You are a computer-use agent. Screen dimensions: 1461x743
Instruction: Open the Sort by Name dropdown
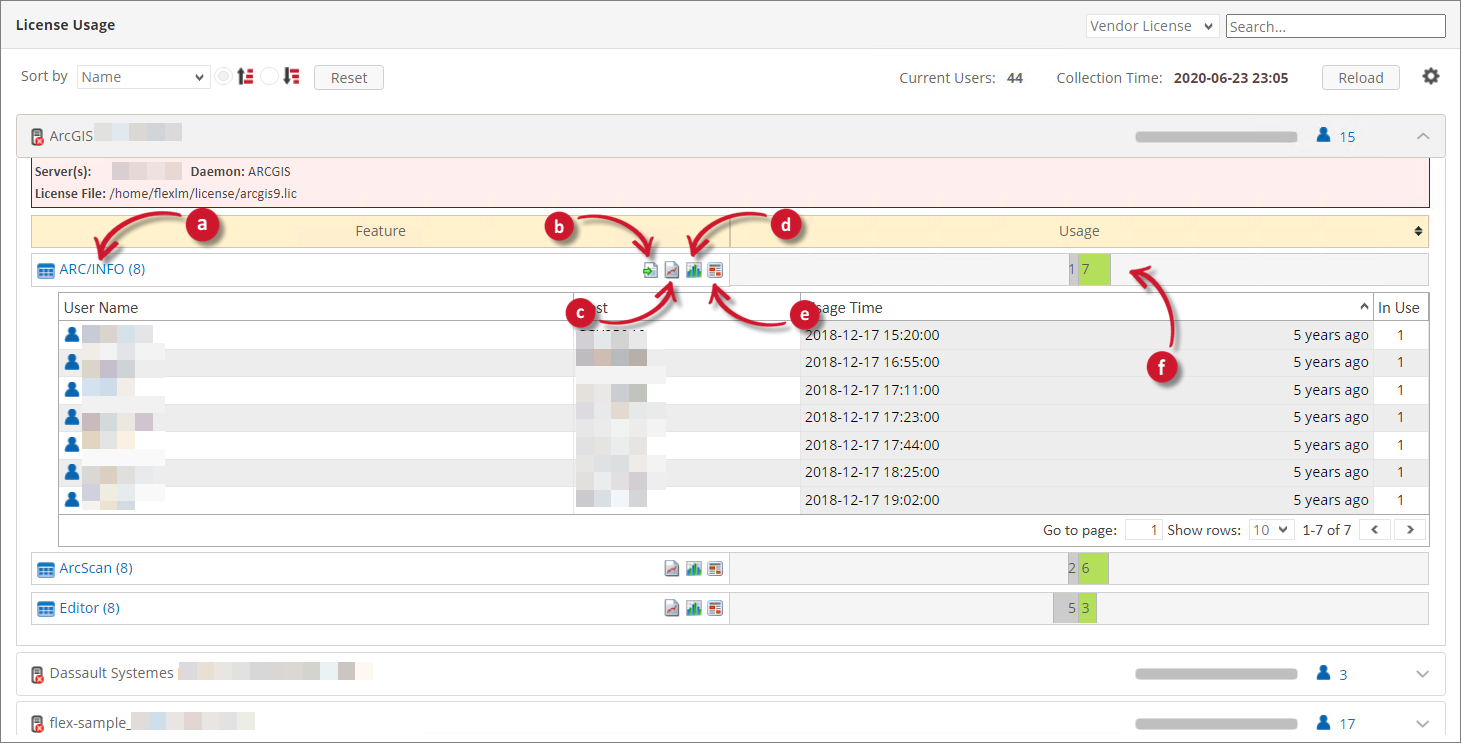tap(143, 77)
